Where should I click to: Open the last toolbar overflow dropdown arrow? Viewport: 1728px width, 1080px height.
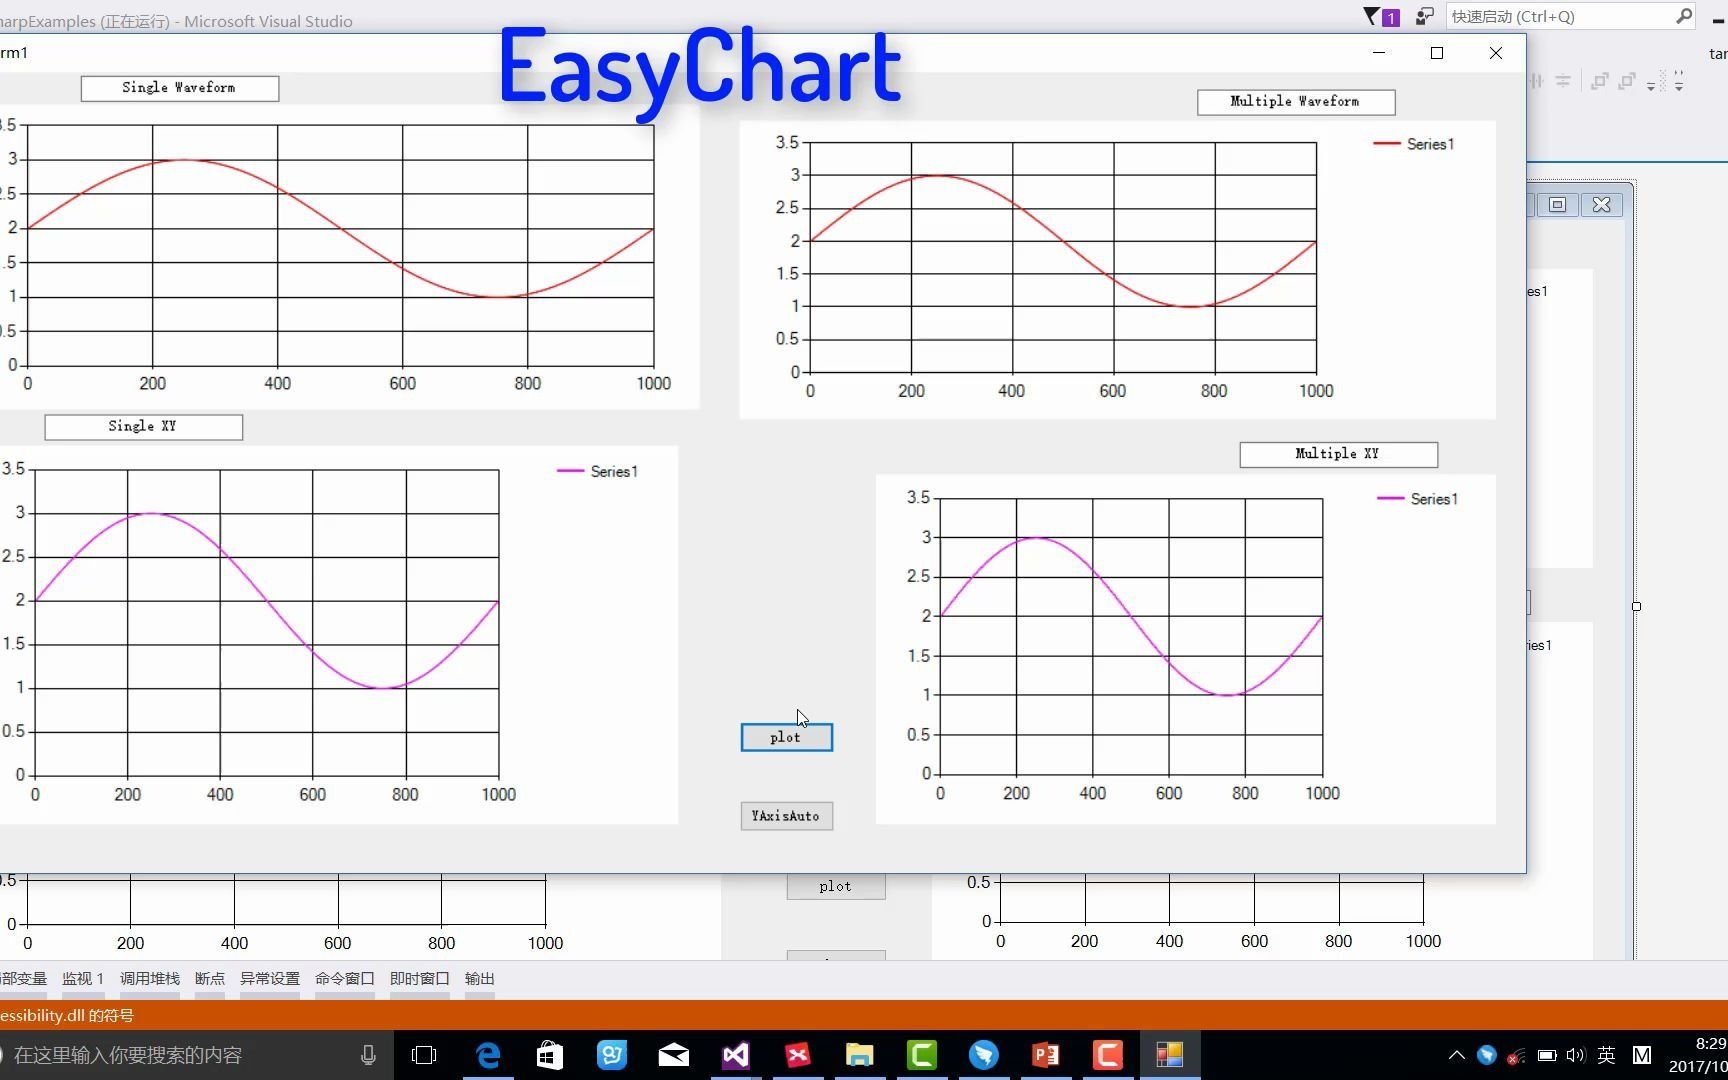point(1679,82)
